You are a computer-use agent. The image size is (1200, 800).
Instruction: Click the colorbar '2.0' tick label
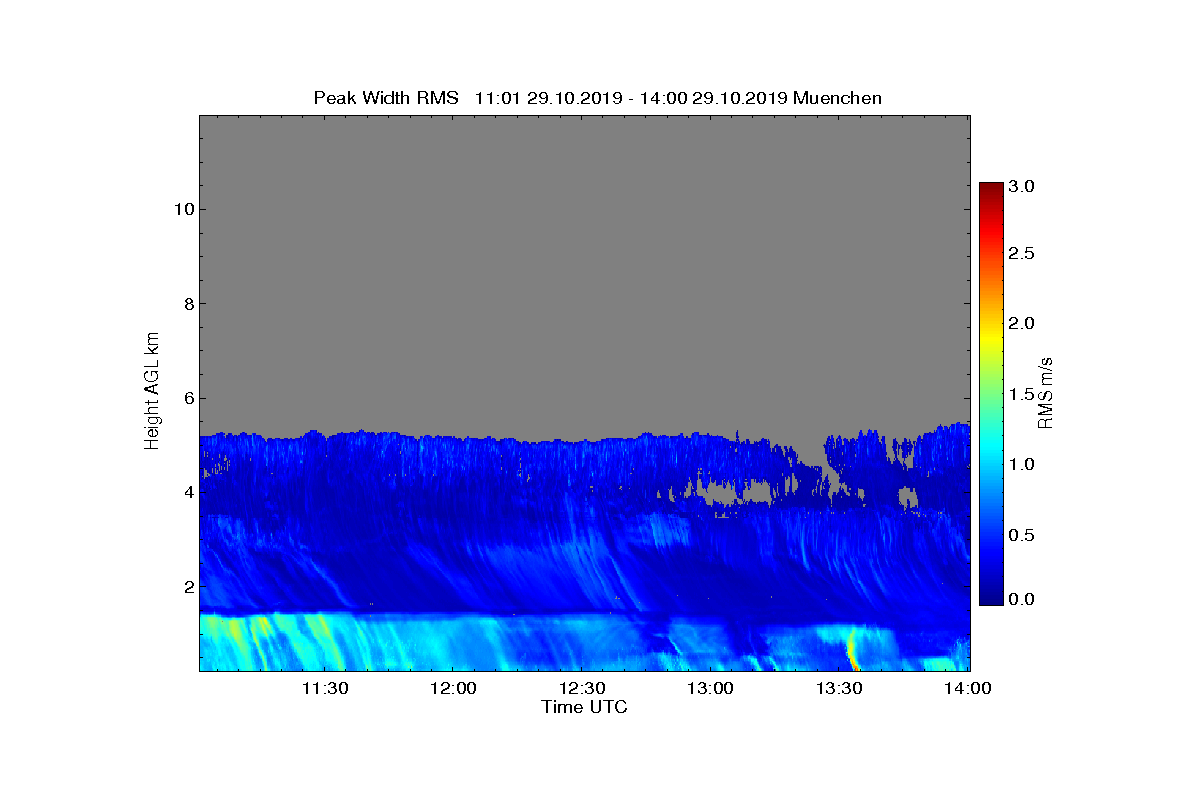(1021, 323)
